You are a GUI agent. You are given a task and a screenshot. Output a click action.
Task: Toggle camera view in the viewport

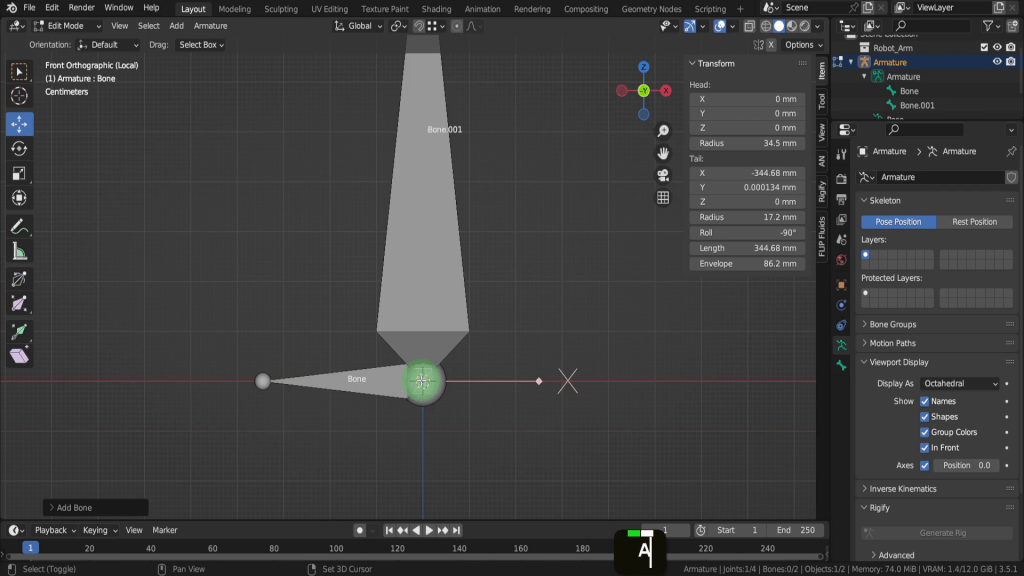tap(663, 175)
